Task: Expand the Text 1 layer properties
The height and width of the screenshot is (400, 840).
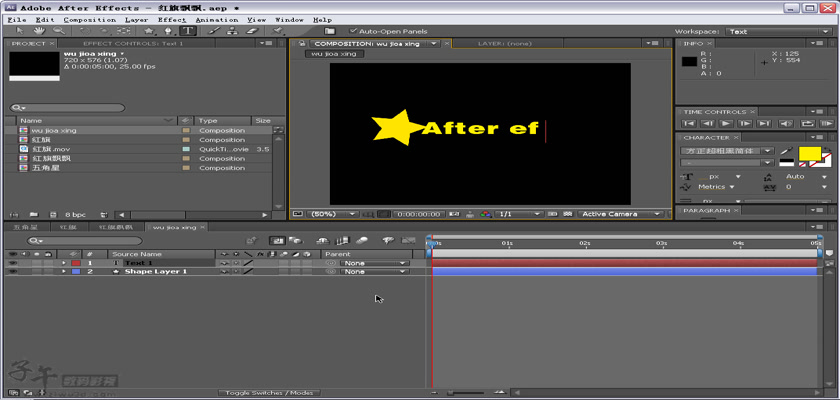Action: 64,263
